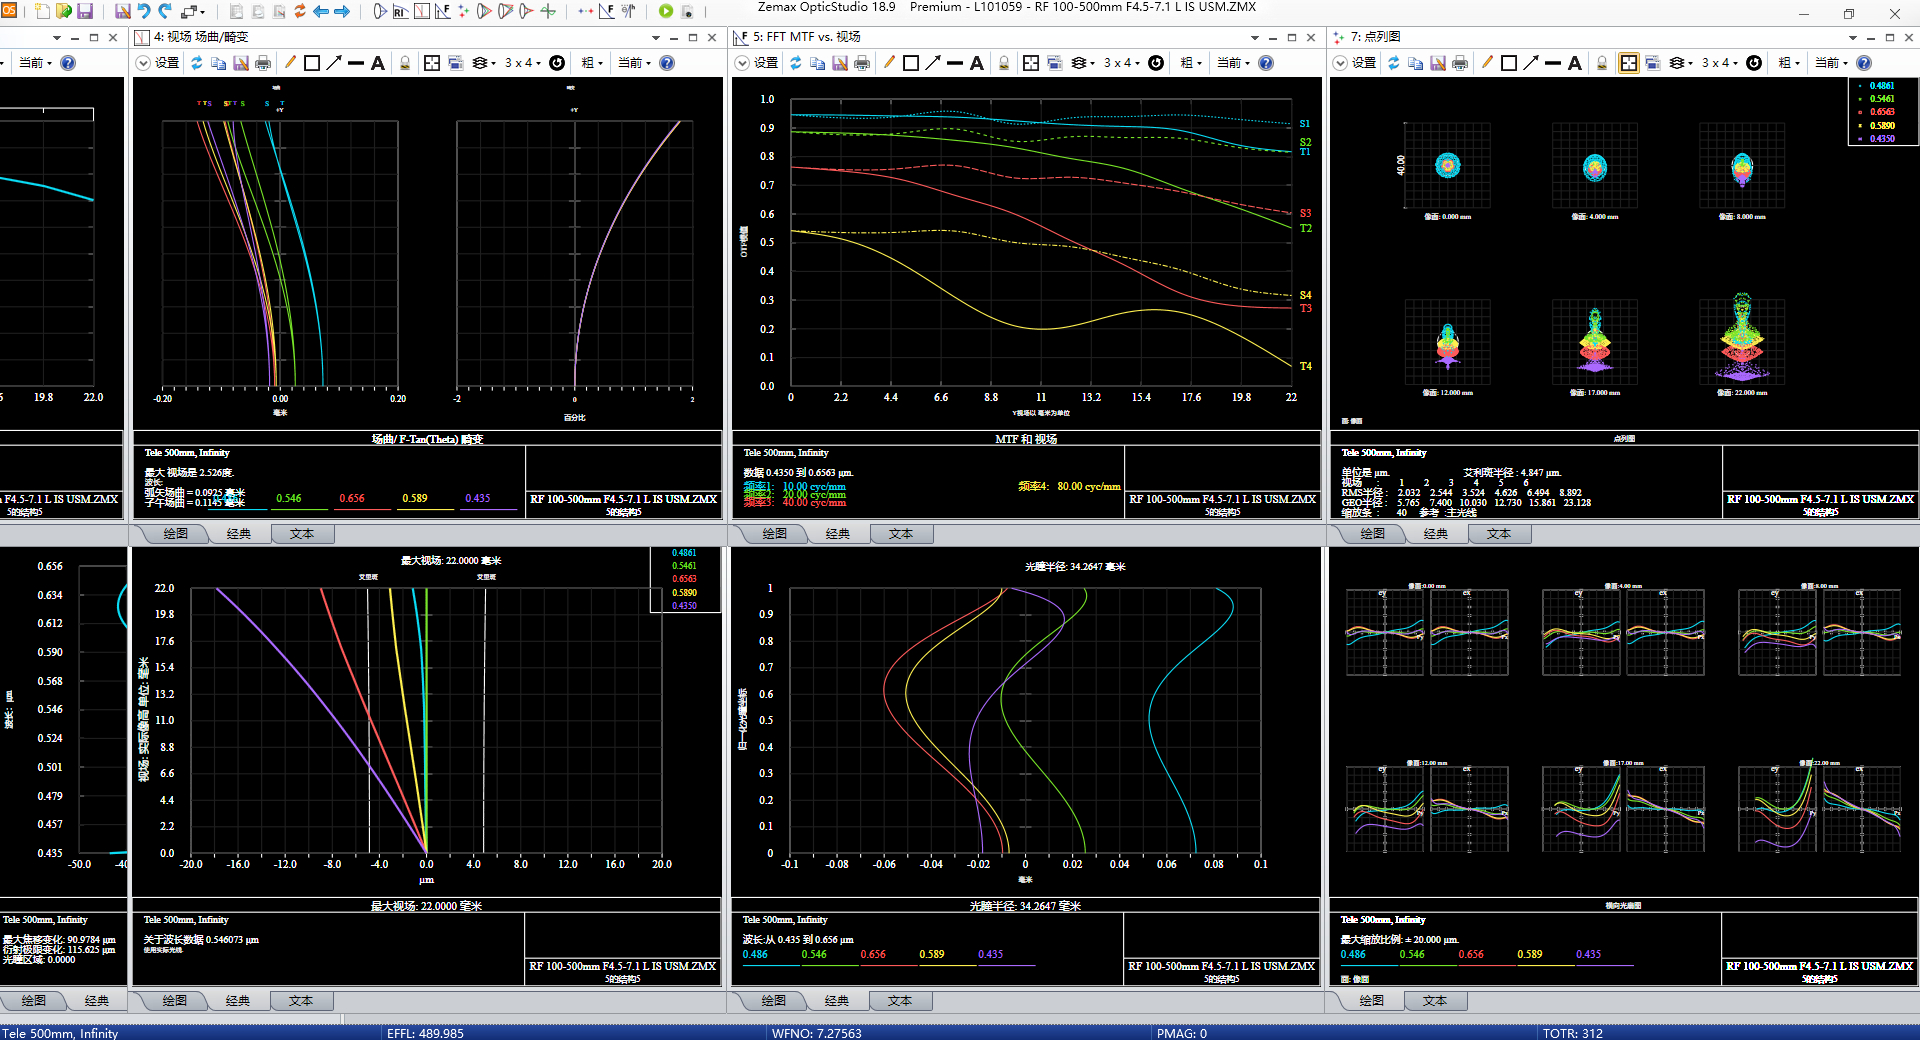1920x1040 pixels.
Task: Toggle window-overlay icon in spot diagram toolbar
Action: pyautogui.click(x=1652, y=63)
